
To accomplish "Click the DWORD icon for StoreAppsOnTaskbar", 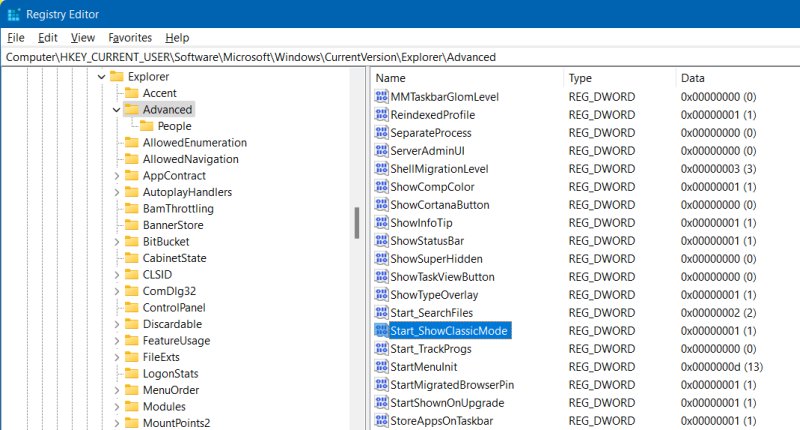I will point(381,421).
